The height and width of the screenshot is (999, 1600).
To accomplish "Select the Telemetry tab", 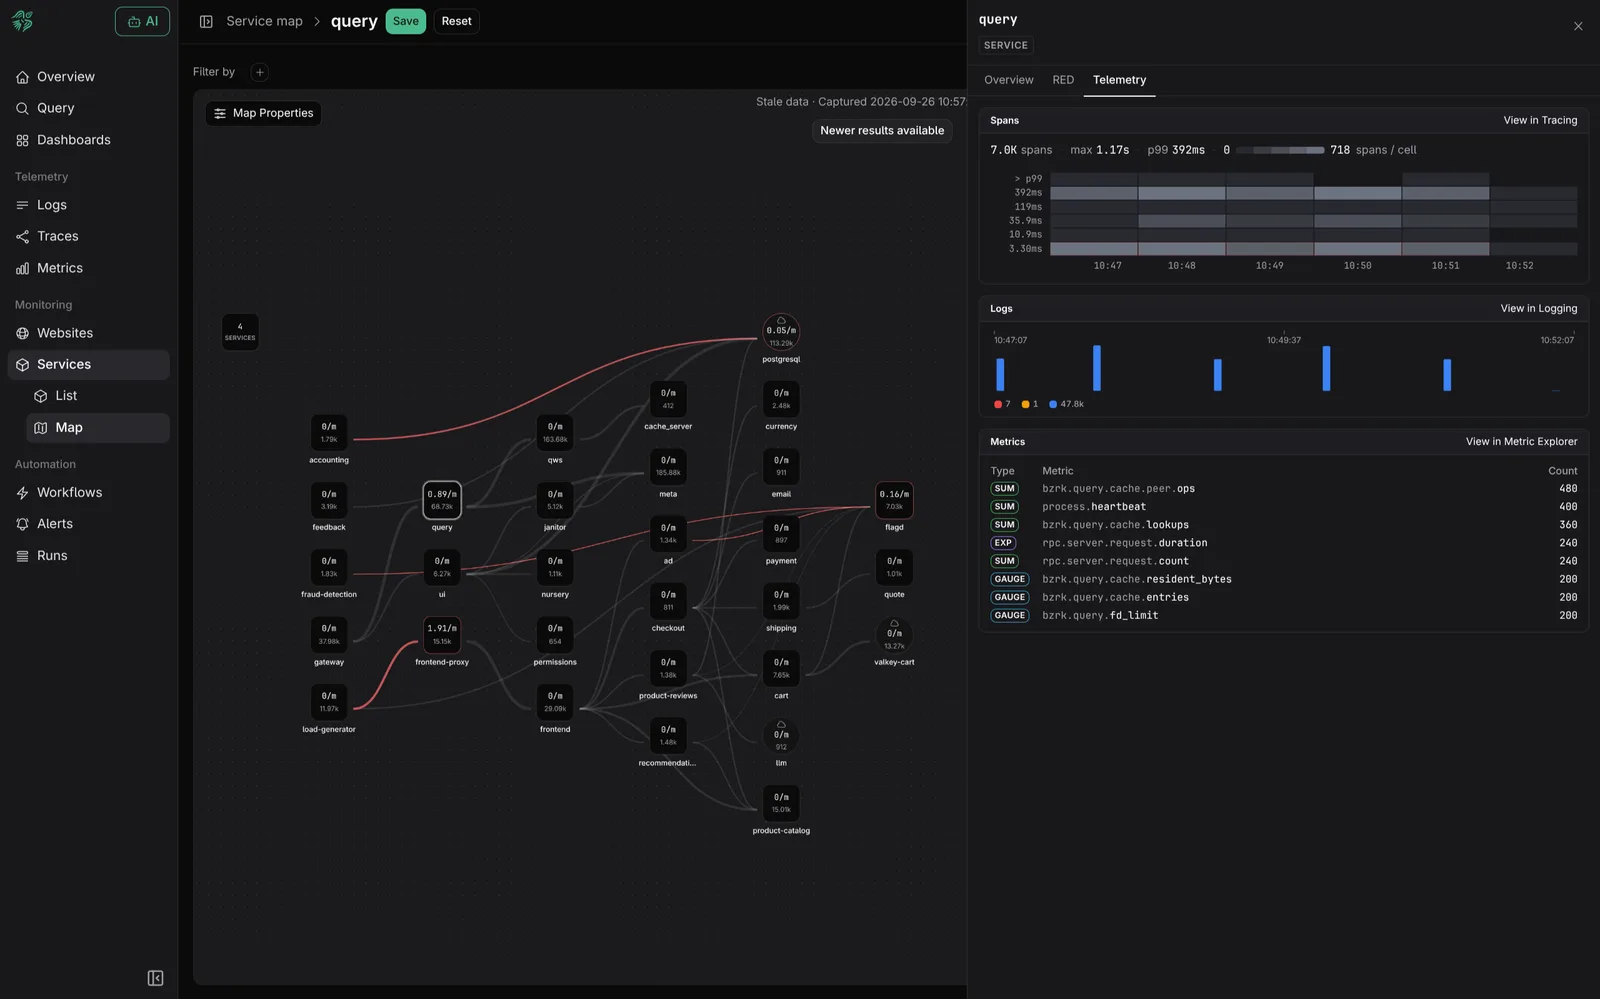I will pyautogui.click(x=1119, y=80).
